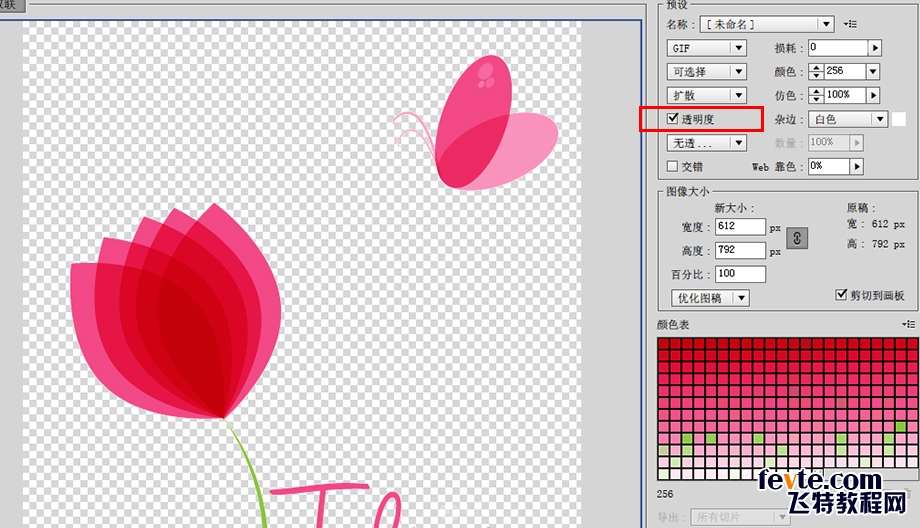Expand the 颜色 256 value dropdown arrow
The image size is (920, 528).
point(873,72)
